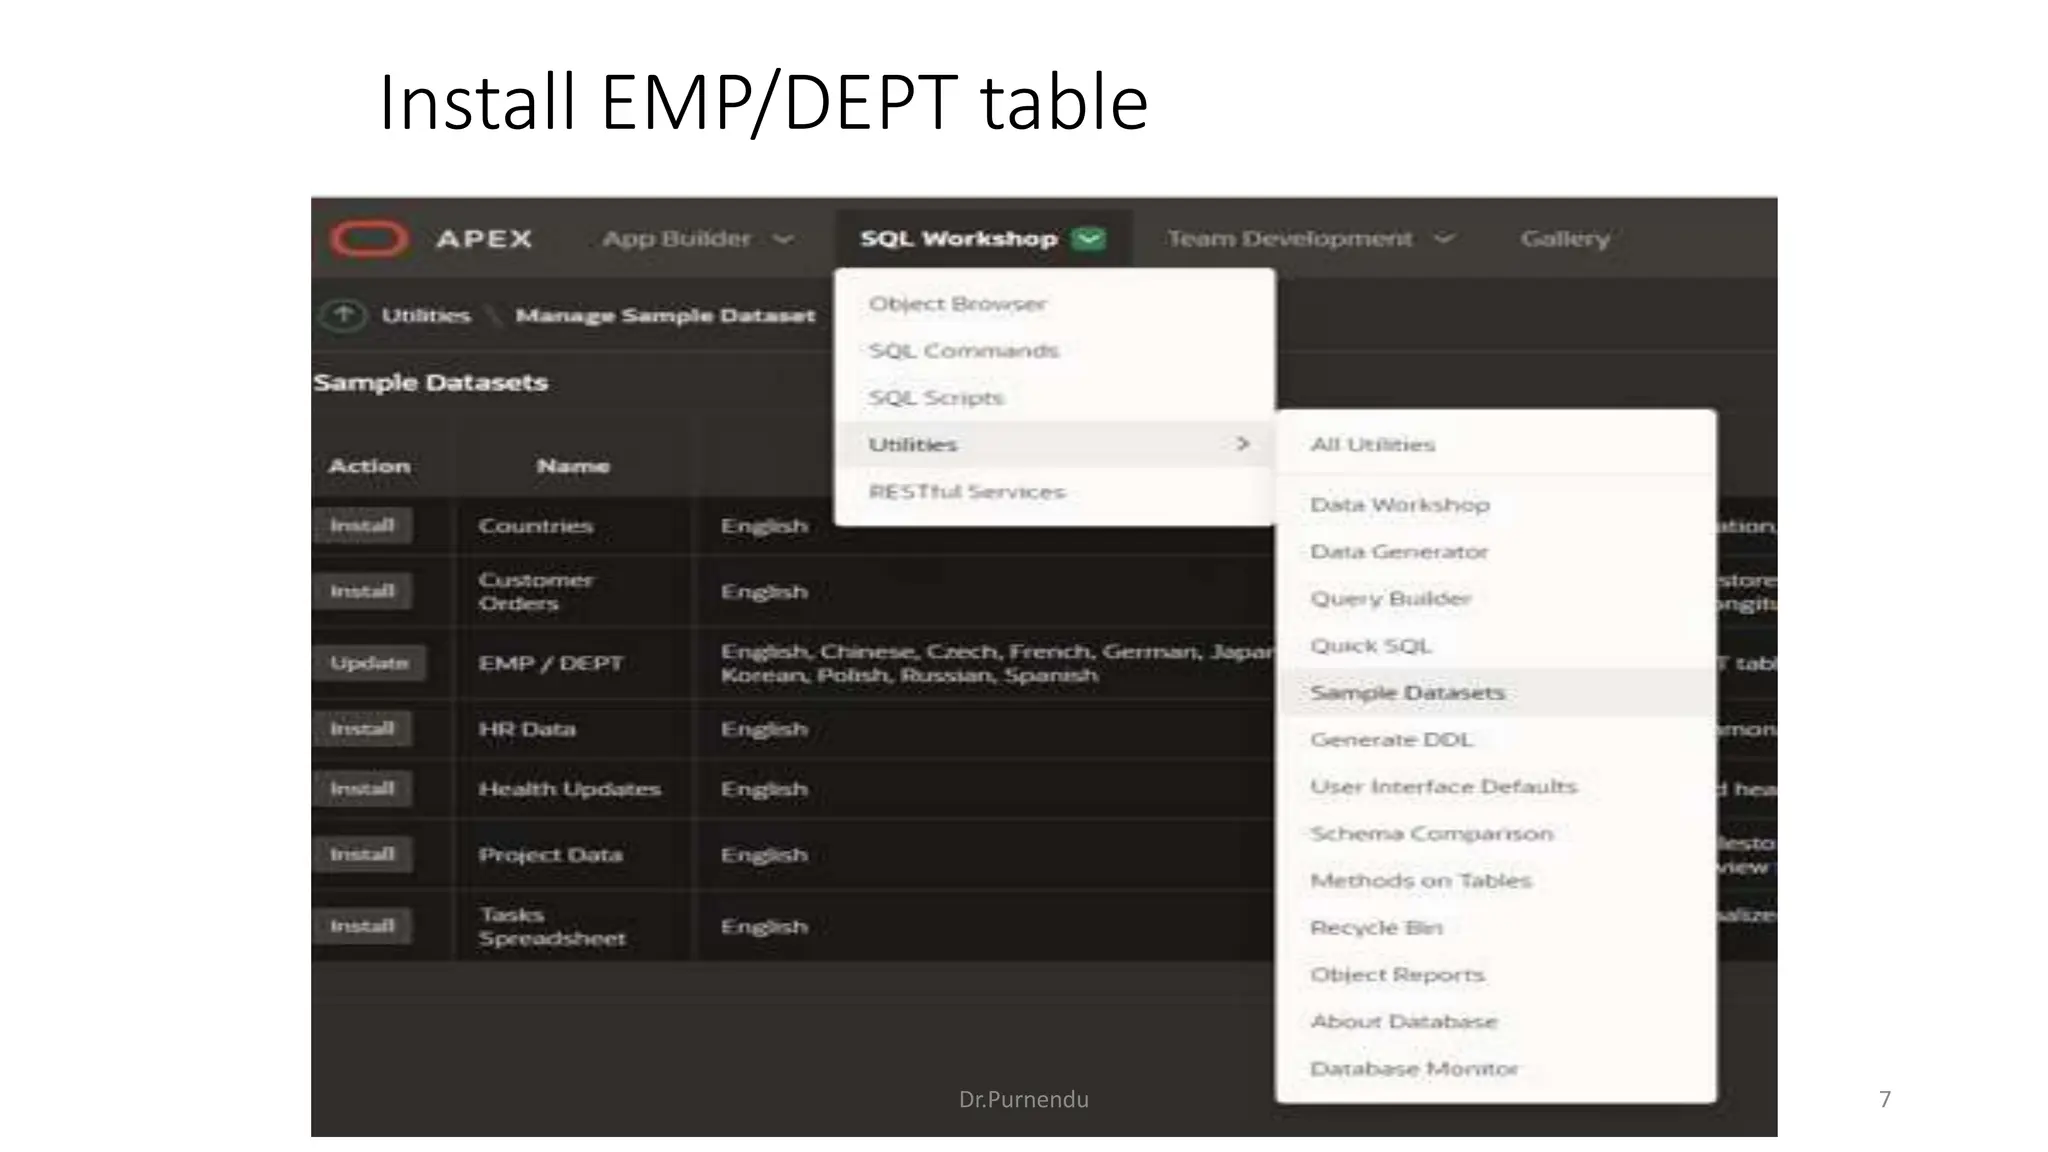The height and width of the screenshot is (1152, 2048).
Task: Click the App Builder menu label
Action: [676, 239]
